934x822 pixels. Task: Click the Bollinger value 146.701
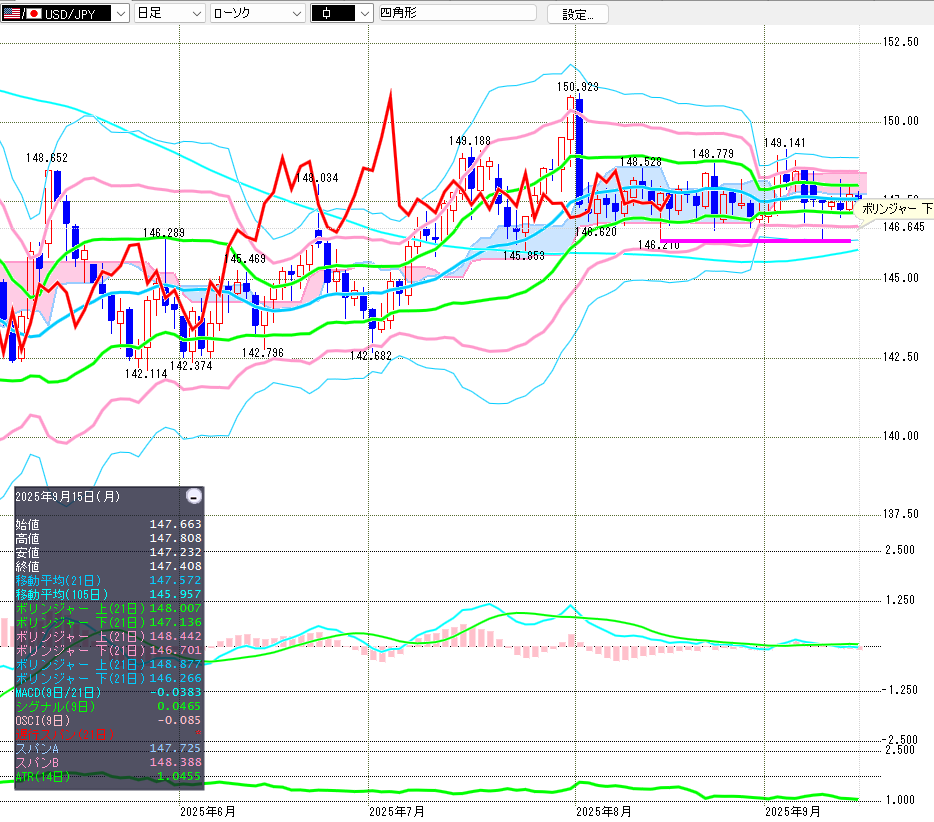pos(175,650)
